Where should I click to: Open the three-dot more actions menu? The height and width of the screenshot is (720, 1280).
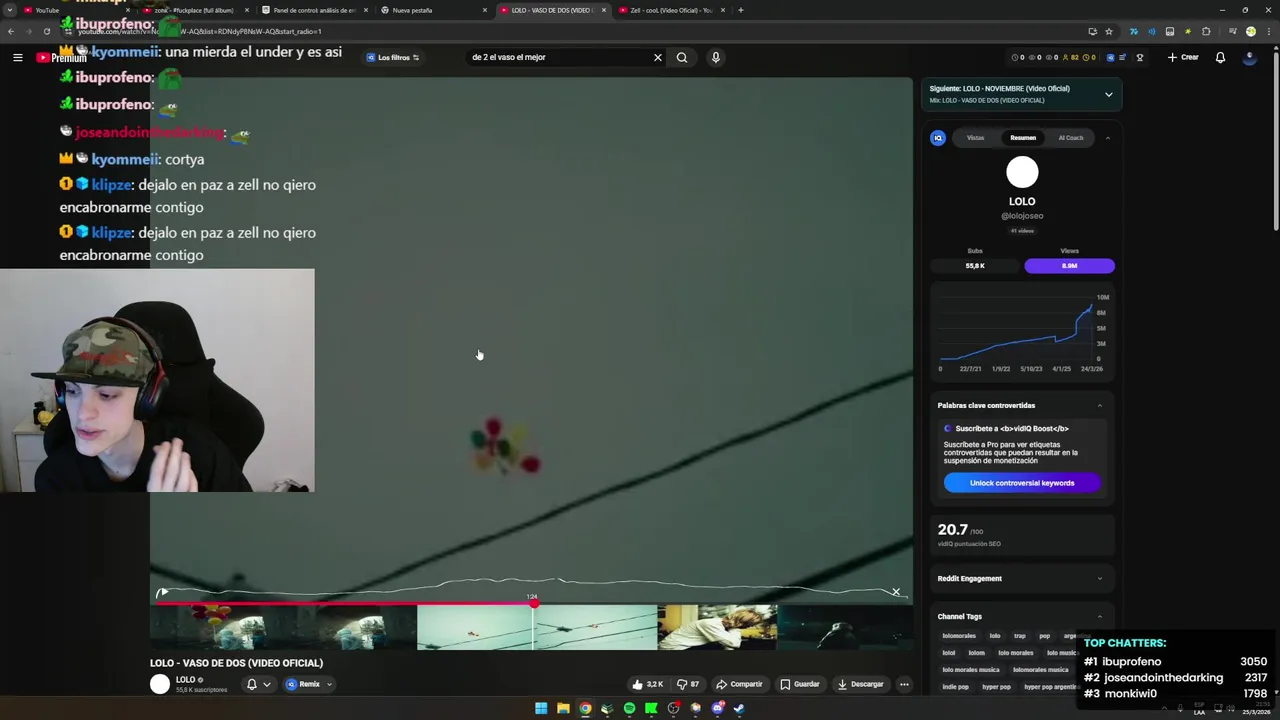904,684
